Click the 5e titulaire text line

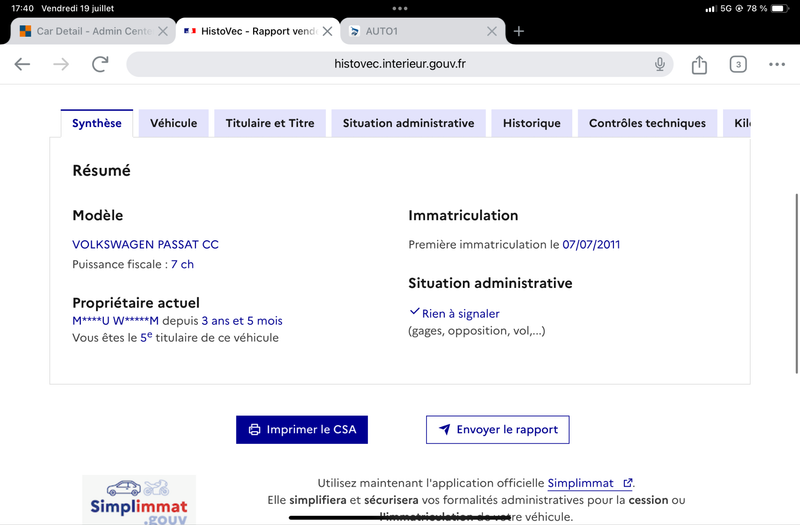coord(176,337)
